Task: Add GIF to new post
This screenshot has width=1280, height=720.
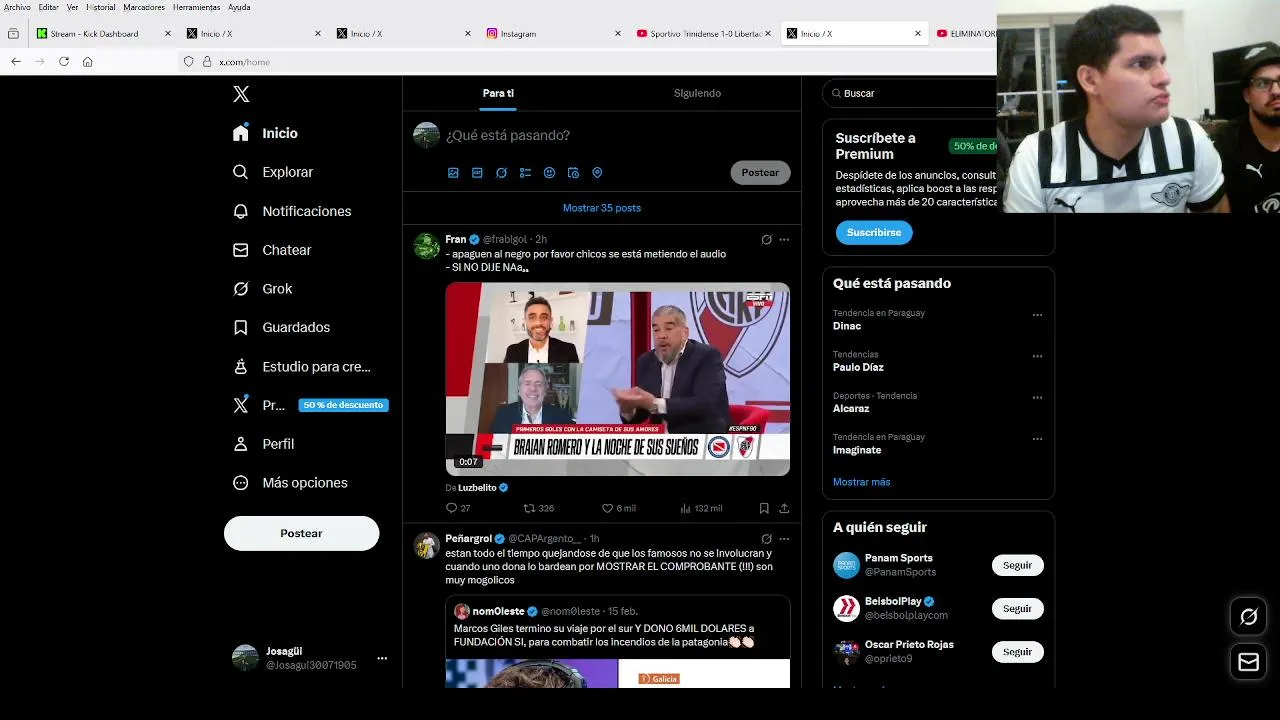Action: (477, 173)
